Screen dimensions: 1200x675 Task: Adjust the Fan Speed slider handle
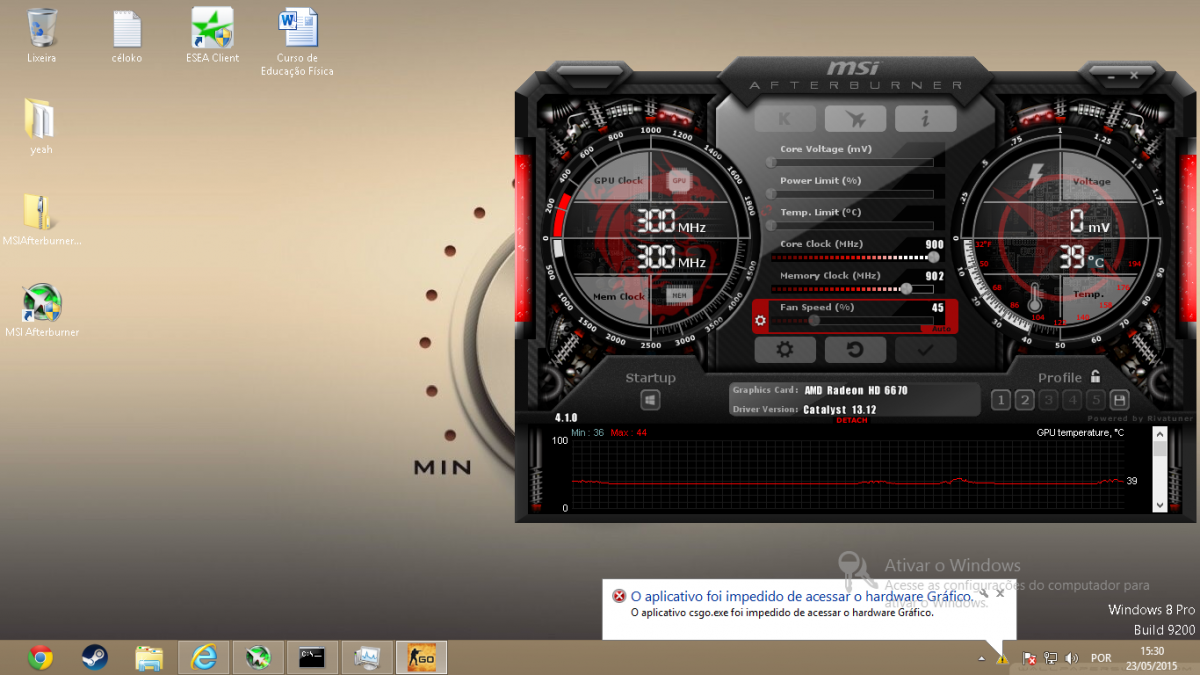[x=814, y=320]
